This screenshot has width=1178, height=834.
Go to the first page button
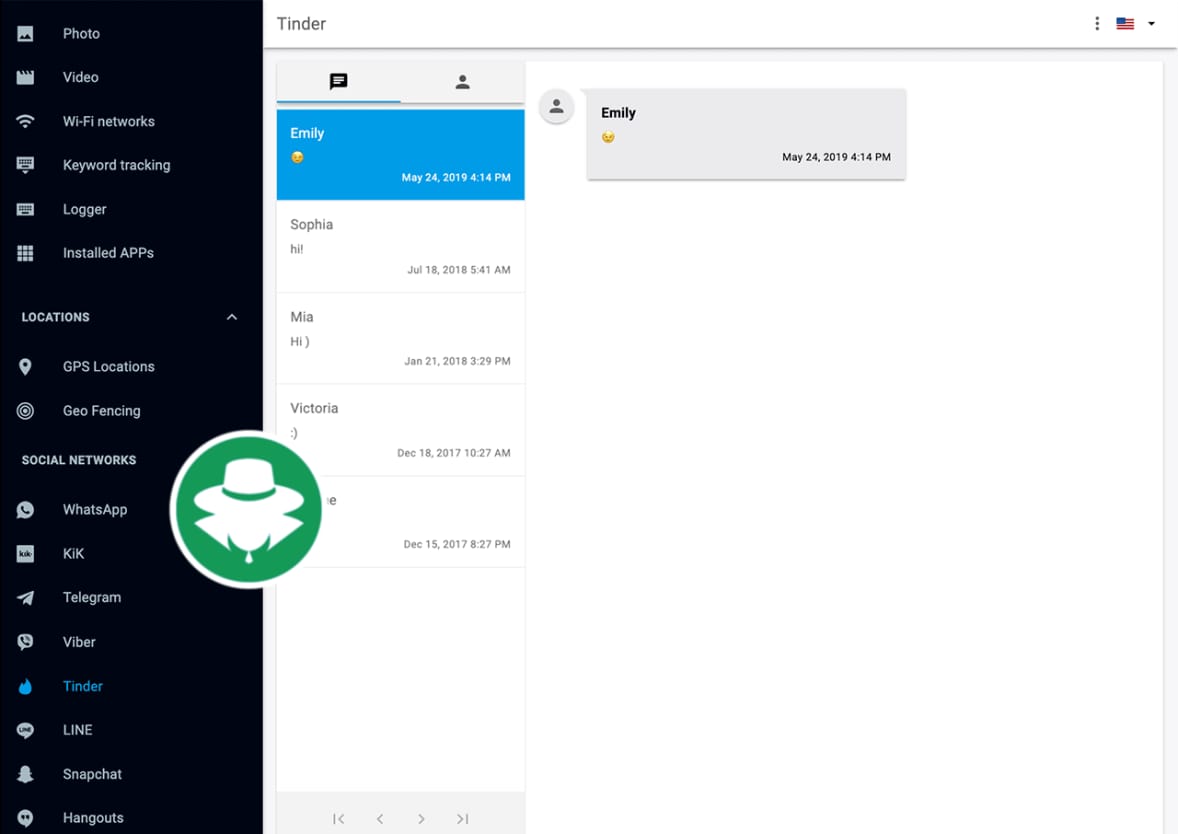tap(338, 819)
